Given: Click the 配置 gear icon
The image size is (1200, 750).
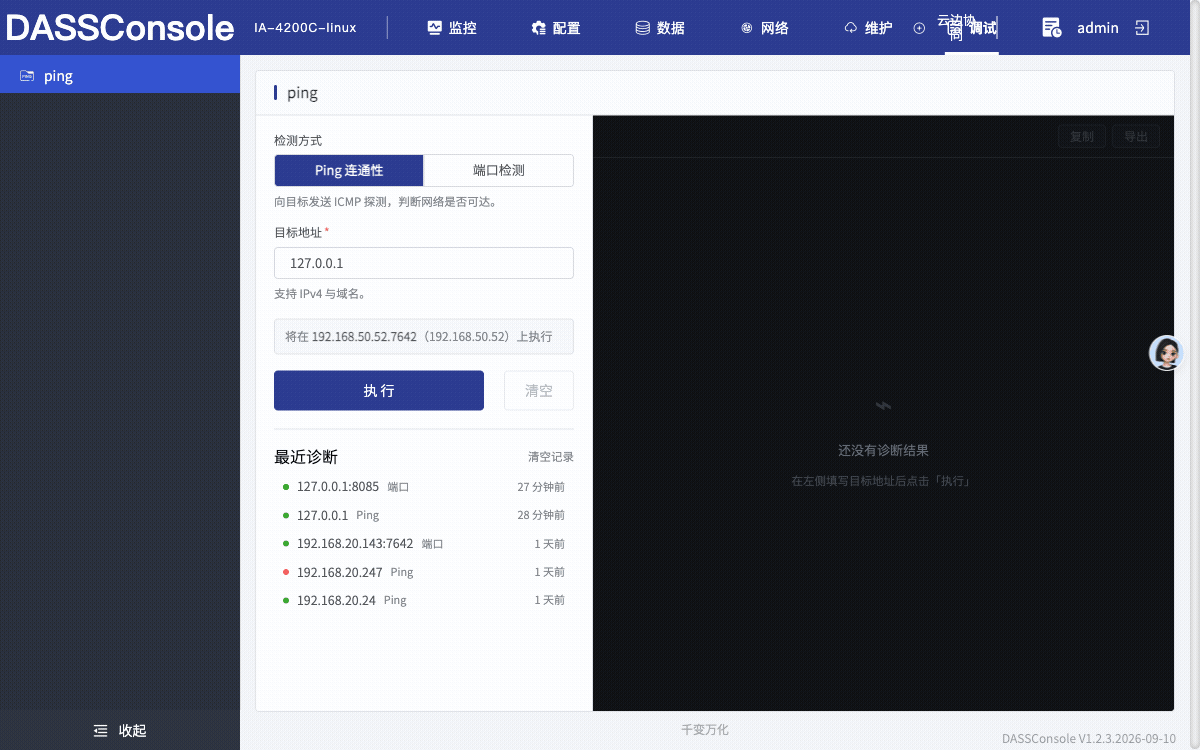Looking at the screenshot, I should coord(538,28).
